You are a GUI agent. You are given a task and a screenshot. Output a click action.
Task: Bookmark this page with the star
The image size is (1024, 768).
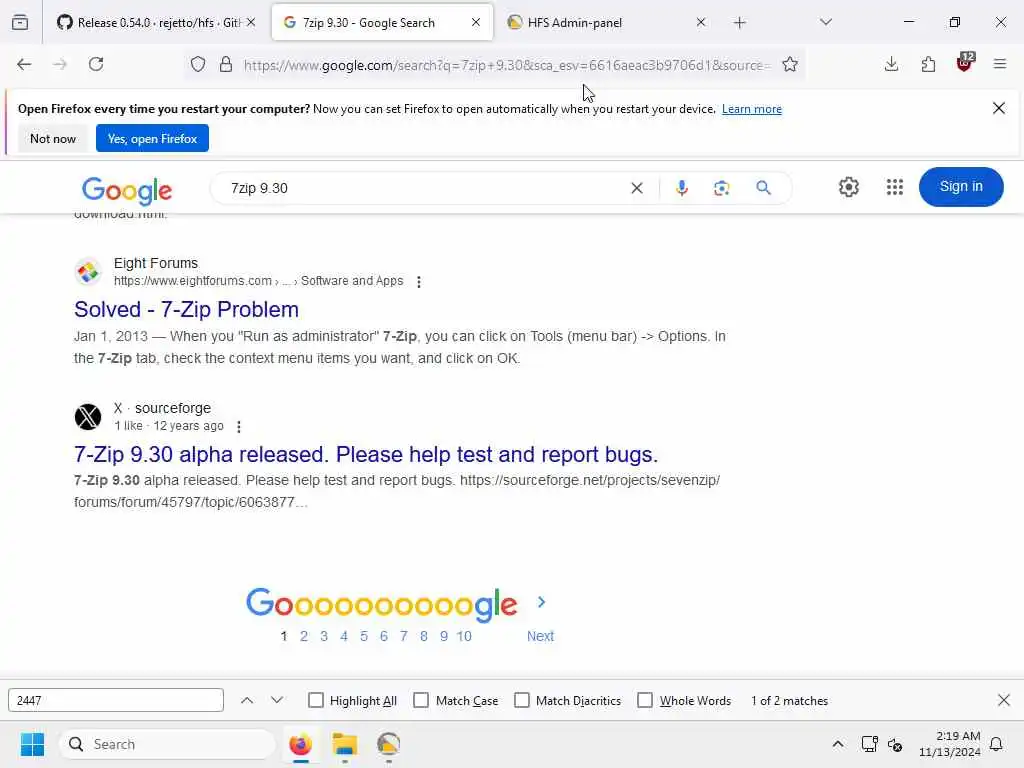point(790,64)
